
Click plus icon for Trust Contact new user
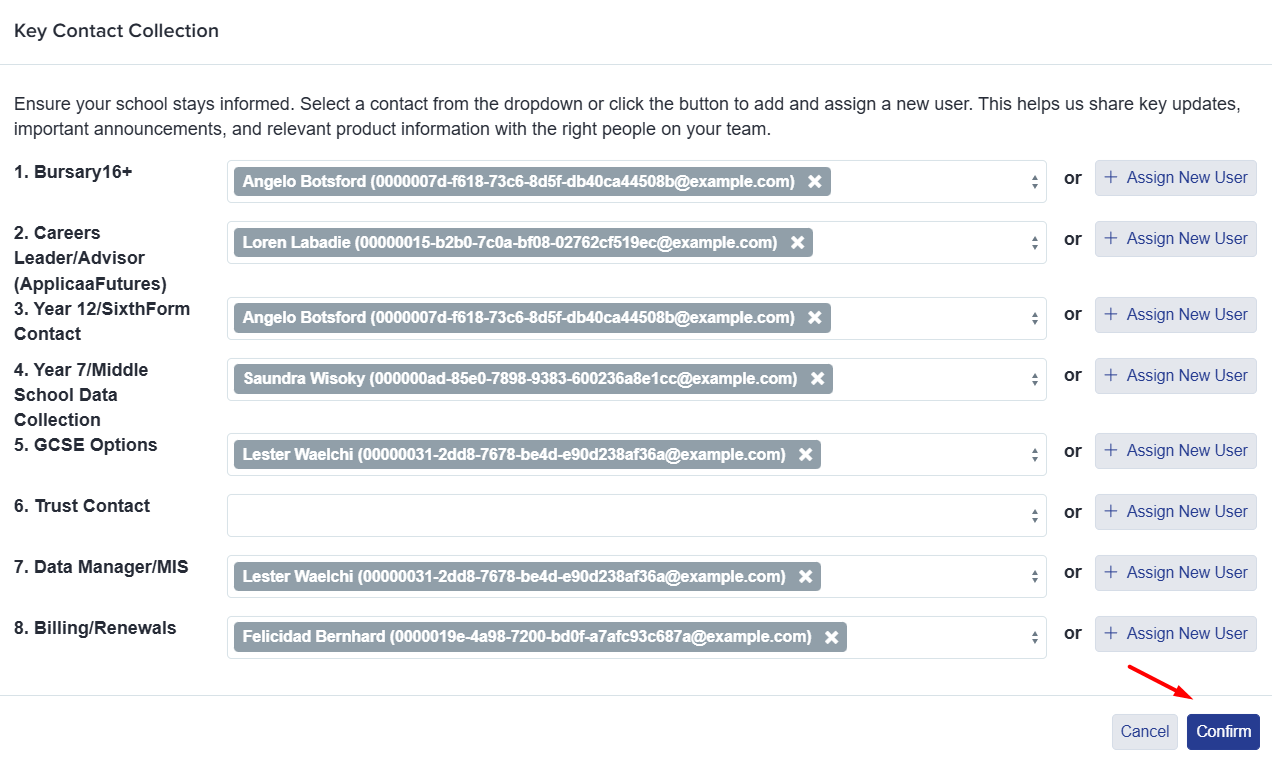pos(1110,512)
